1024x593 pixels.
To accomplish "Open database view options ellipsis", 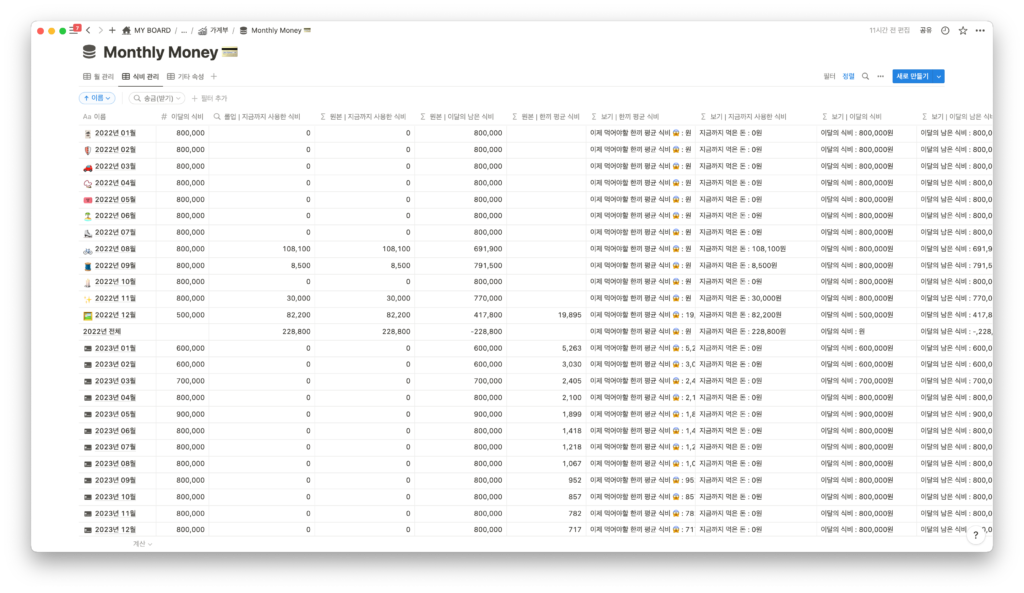I will pyautogui.click(x=880, y=76).
